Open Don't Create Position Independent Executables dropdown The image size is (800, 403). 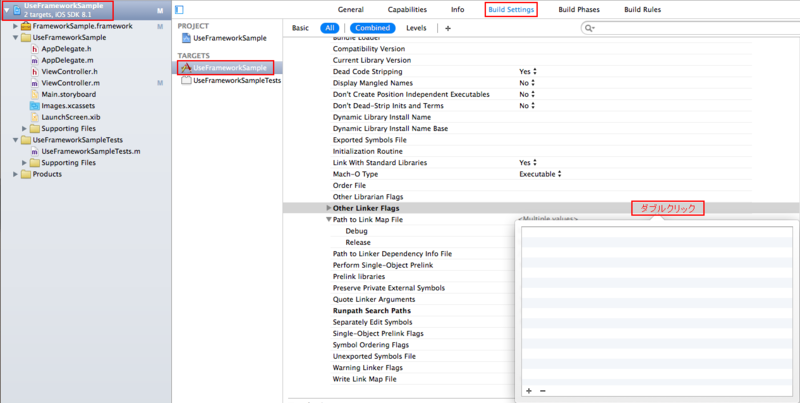(x=527, y=94)
